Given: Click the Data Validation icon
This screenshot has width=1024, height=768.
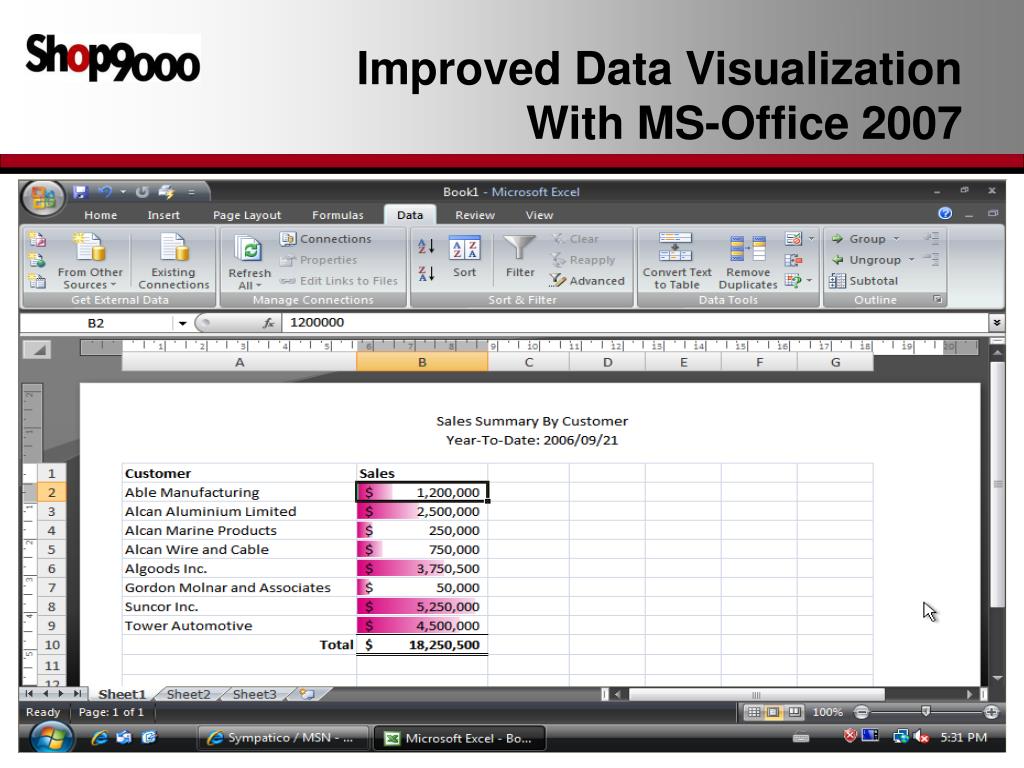Looking at the screenshot, I should click(793, 239).
